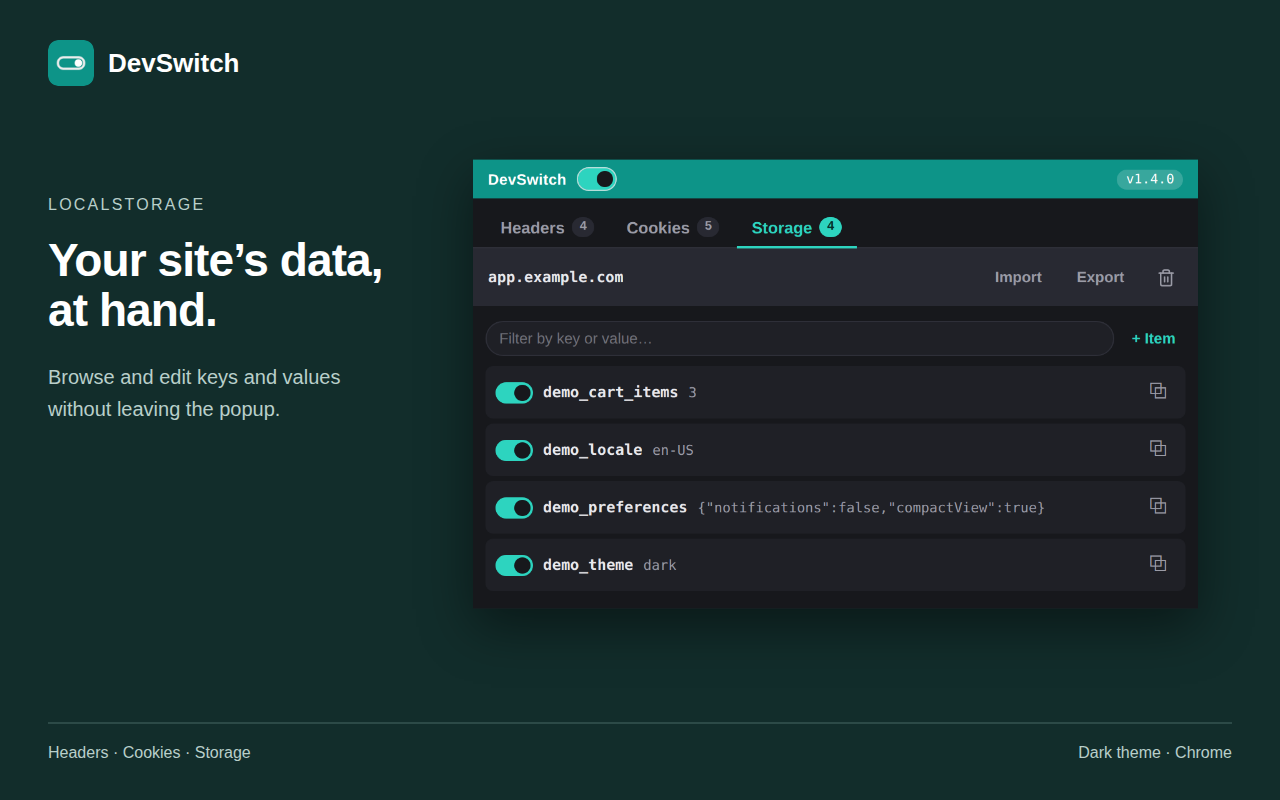
Task: Select the demo_locale key name
Action: [x=593, y=450]
